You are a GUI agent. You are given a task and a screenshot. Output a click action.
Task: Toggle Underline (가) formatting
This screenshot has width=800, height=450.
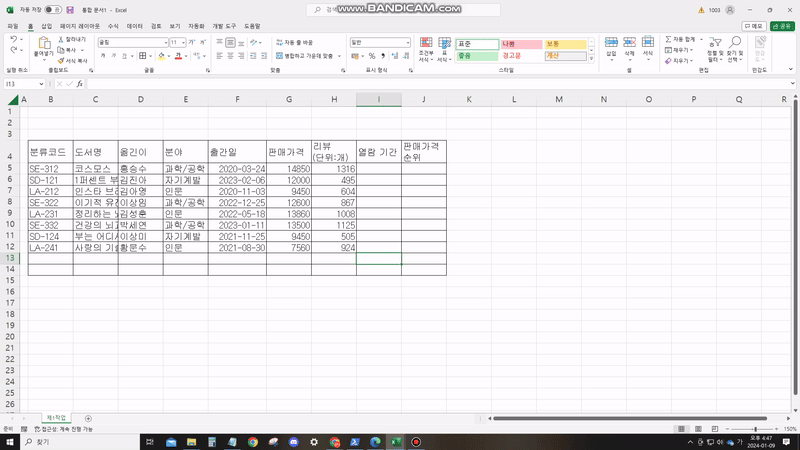124,56
